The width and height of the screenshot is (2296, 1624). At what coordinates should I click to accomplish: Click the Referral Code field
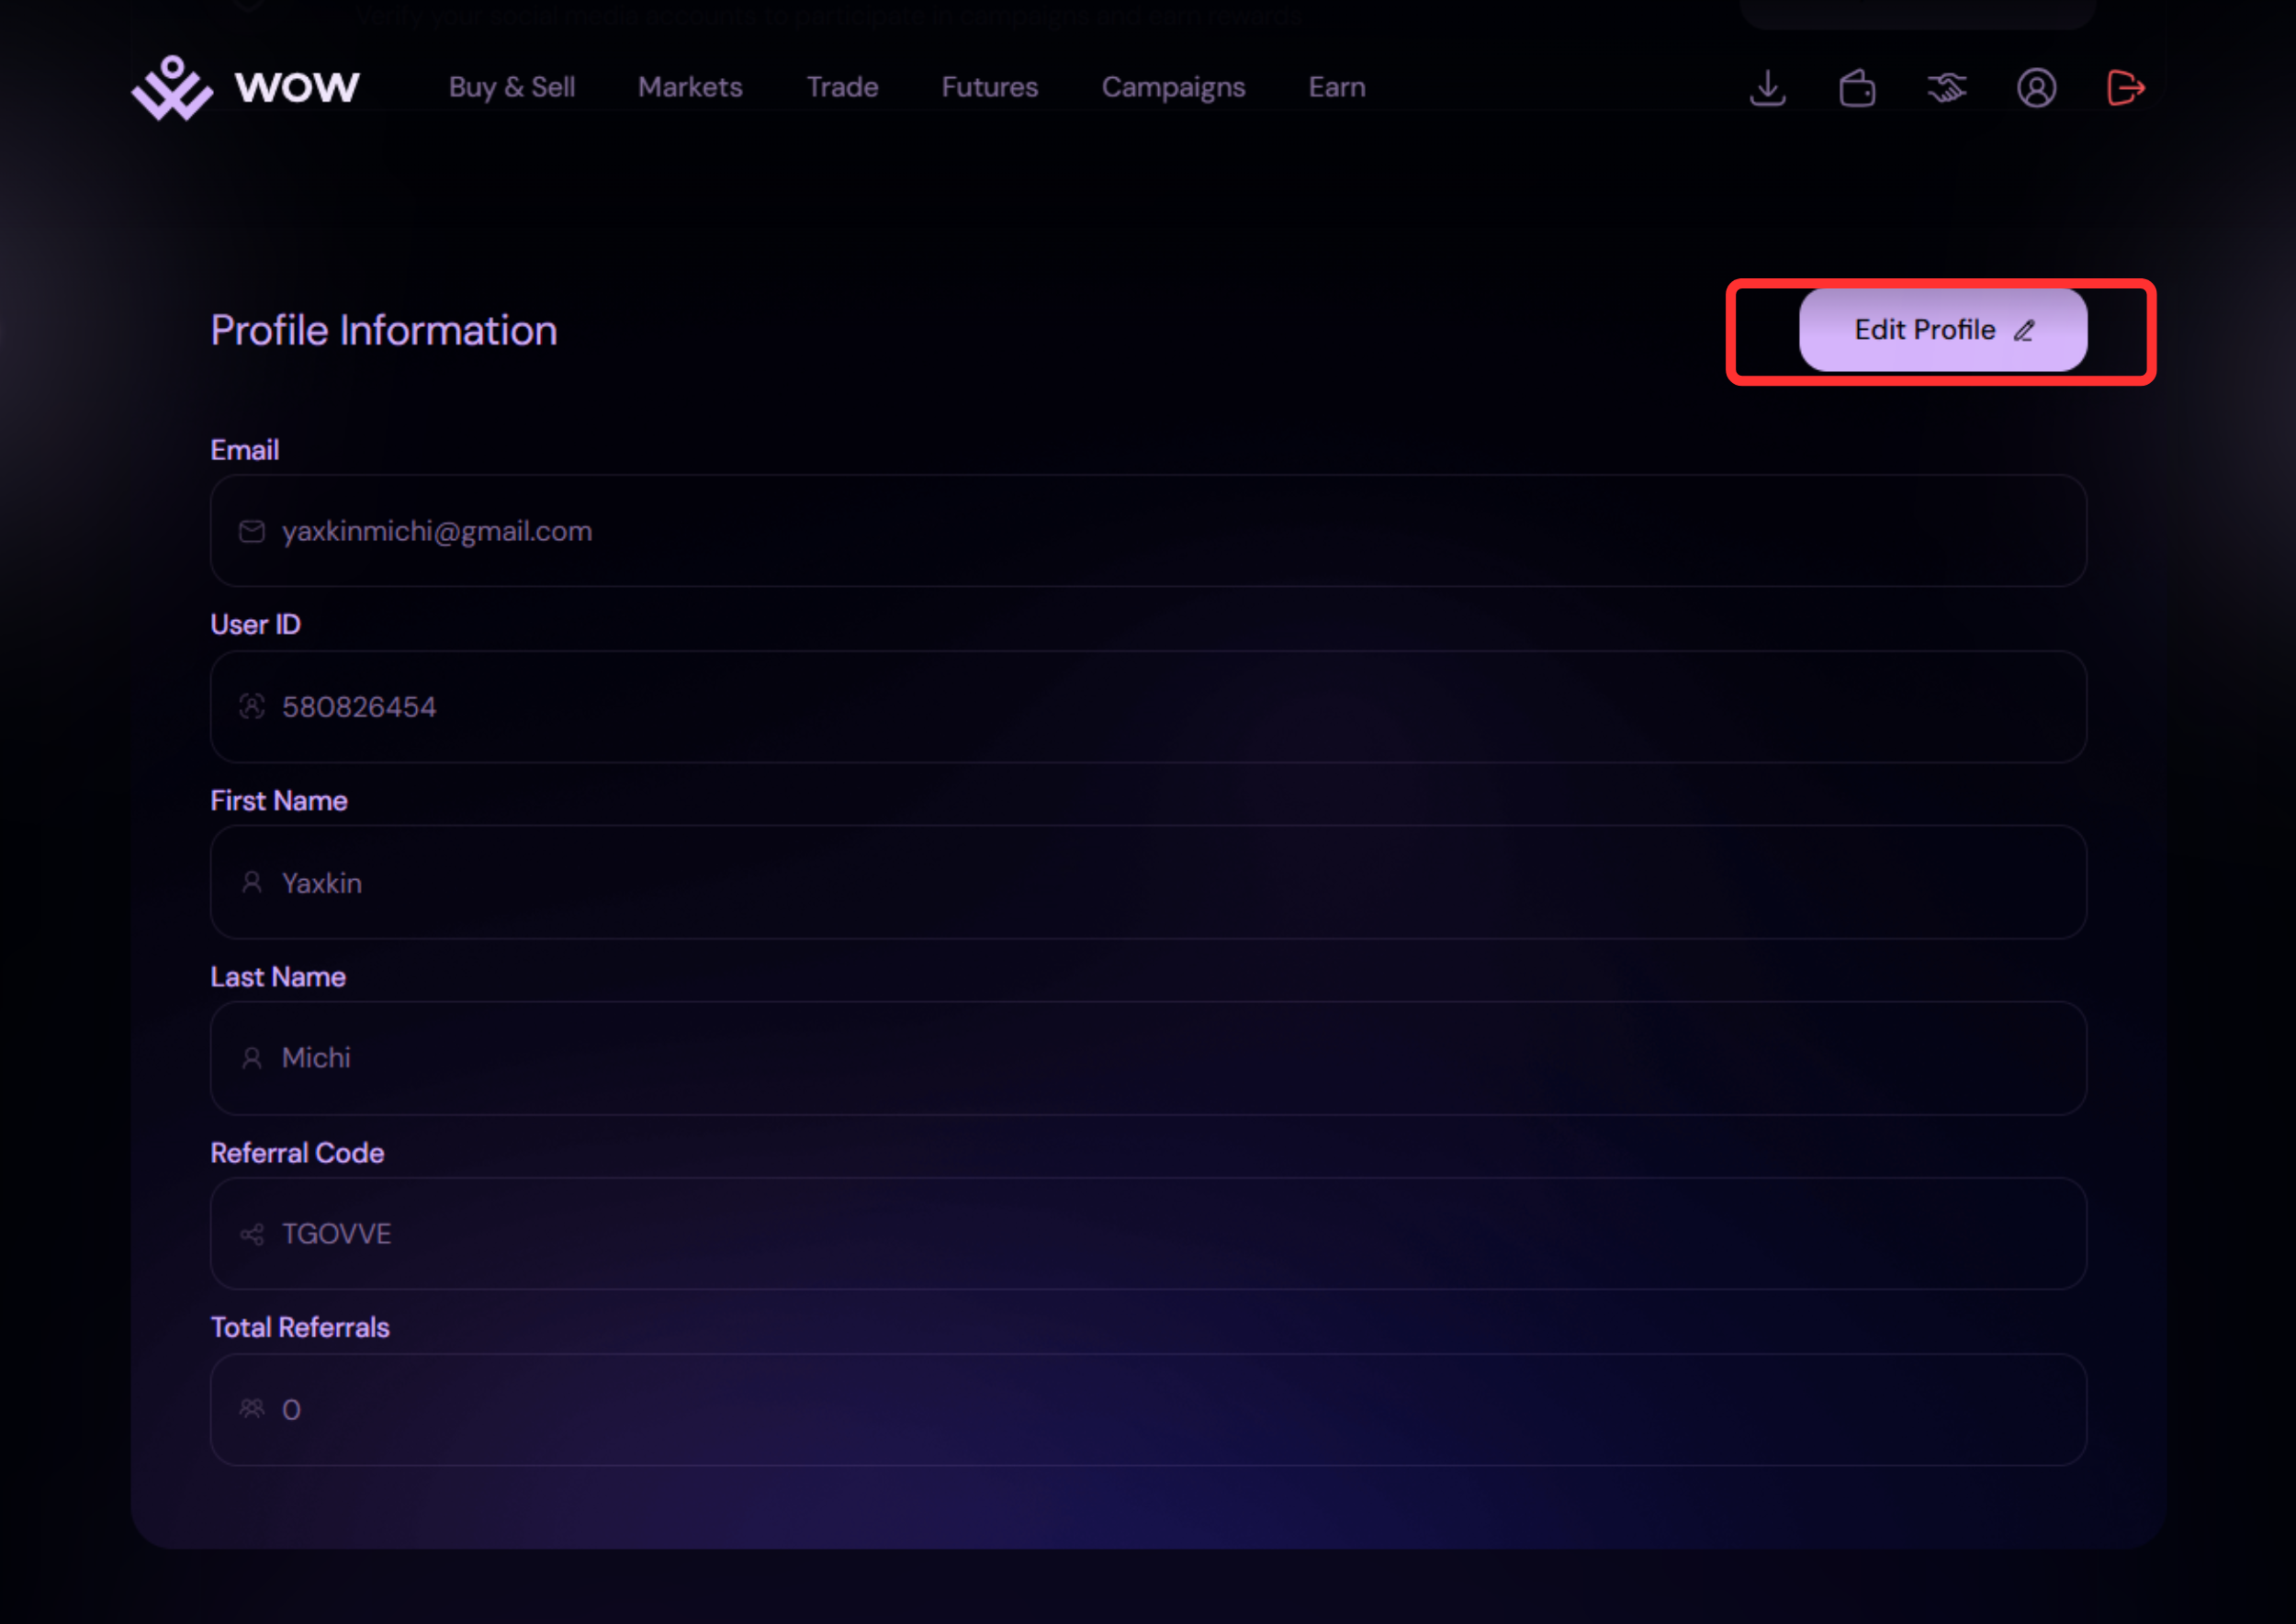coord(1148,1234)
